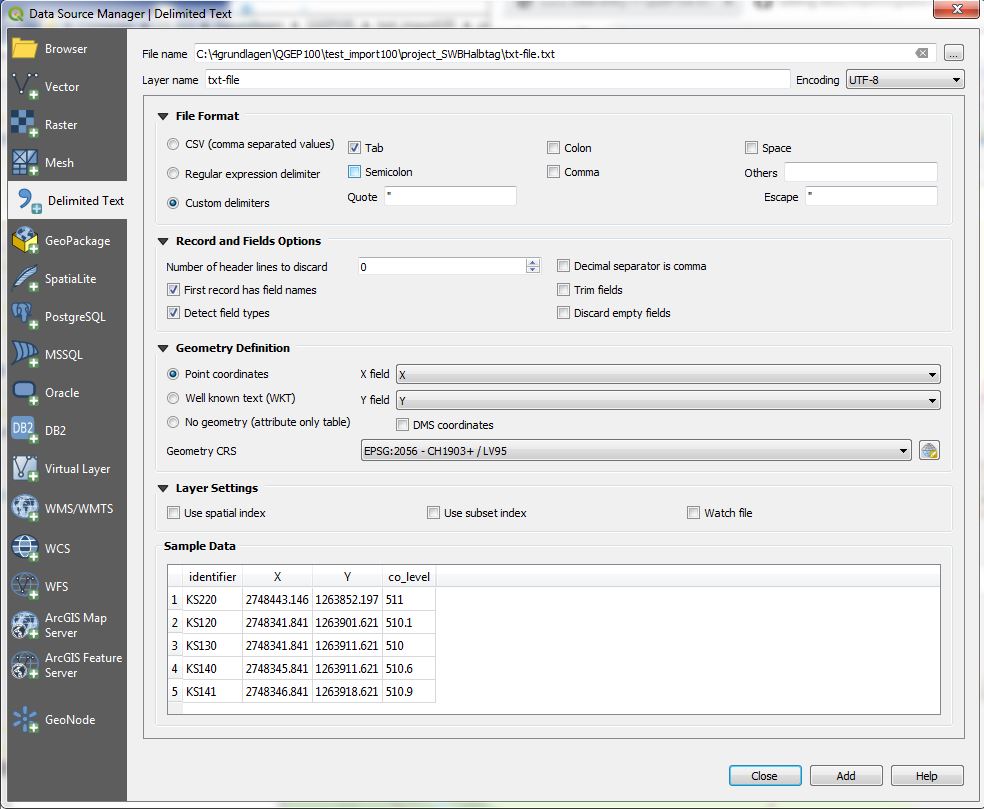Image resolution: width=984 pixels, height=809 pixels.
Task: Open the Y field dropdown
Action: tap(668, 400)
